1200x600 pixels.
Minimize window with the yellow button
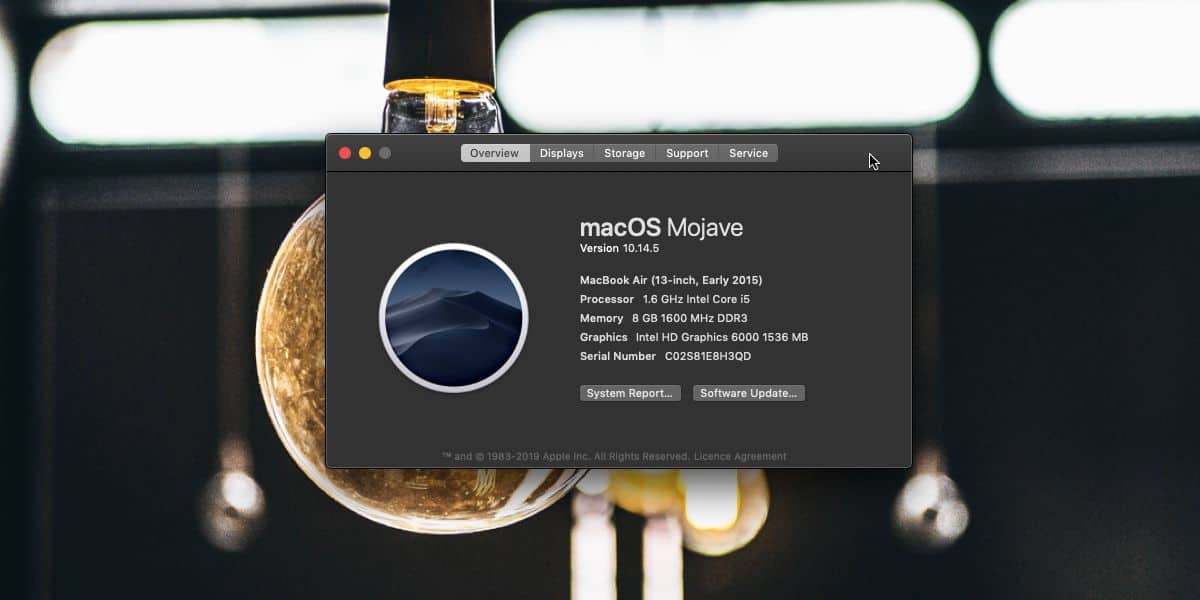365,153
